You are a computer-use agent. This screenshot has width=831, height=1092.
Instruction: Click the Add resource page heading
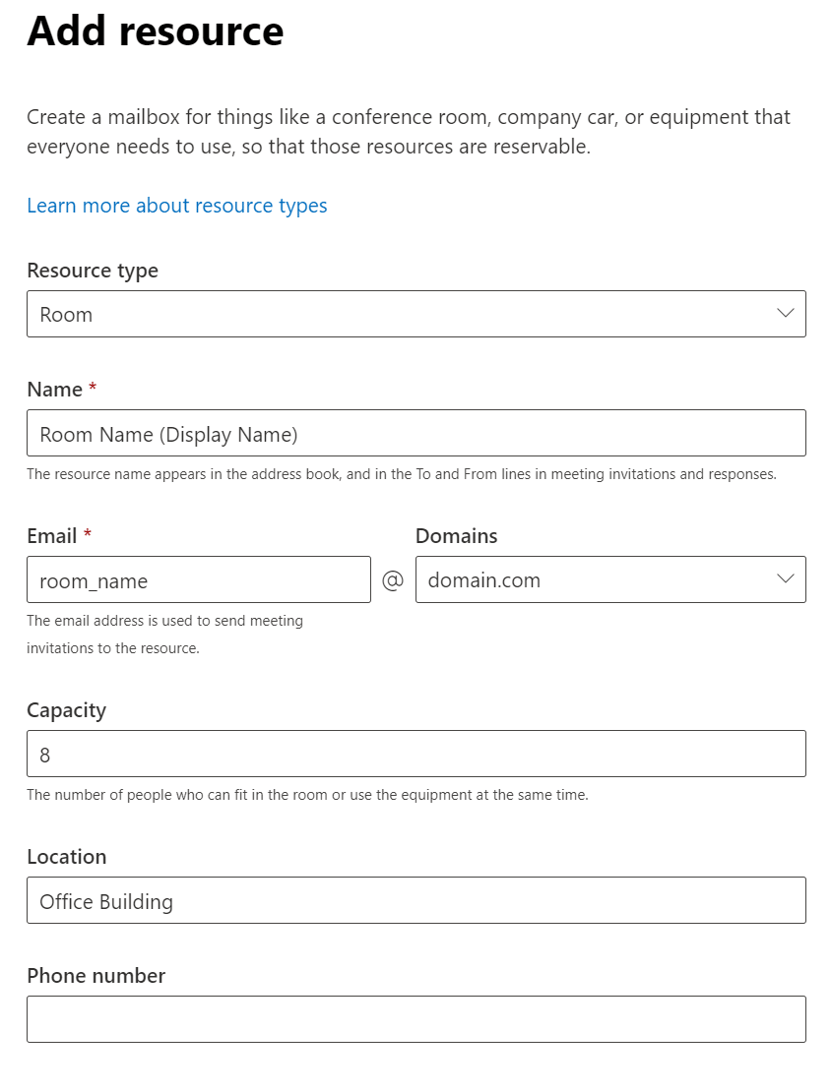point(155,31)
